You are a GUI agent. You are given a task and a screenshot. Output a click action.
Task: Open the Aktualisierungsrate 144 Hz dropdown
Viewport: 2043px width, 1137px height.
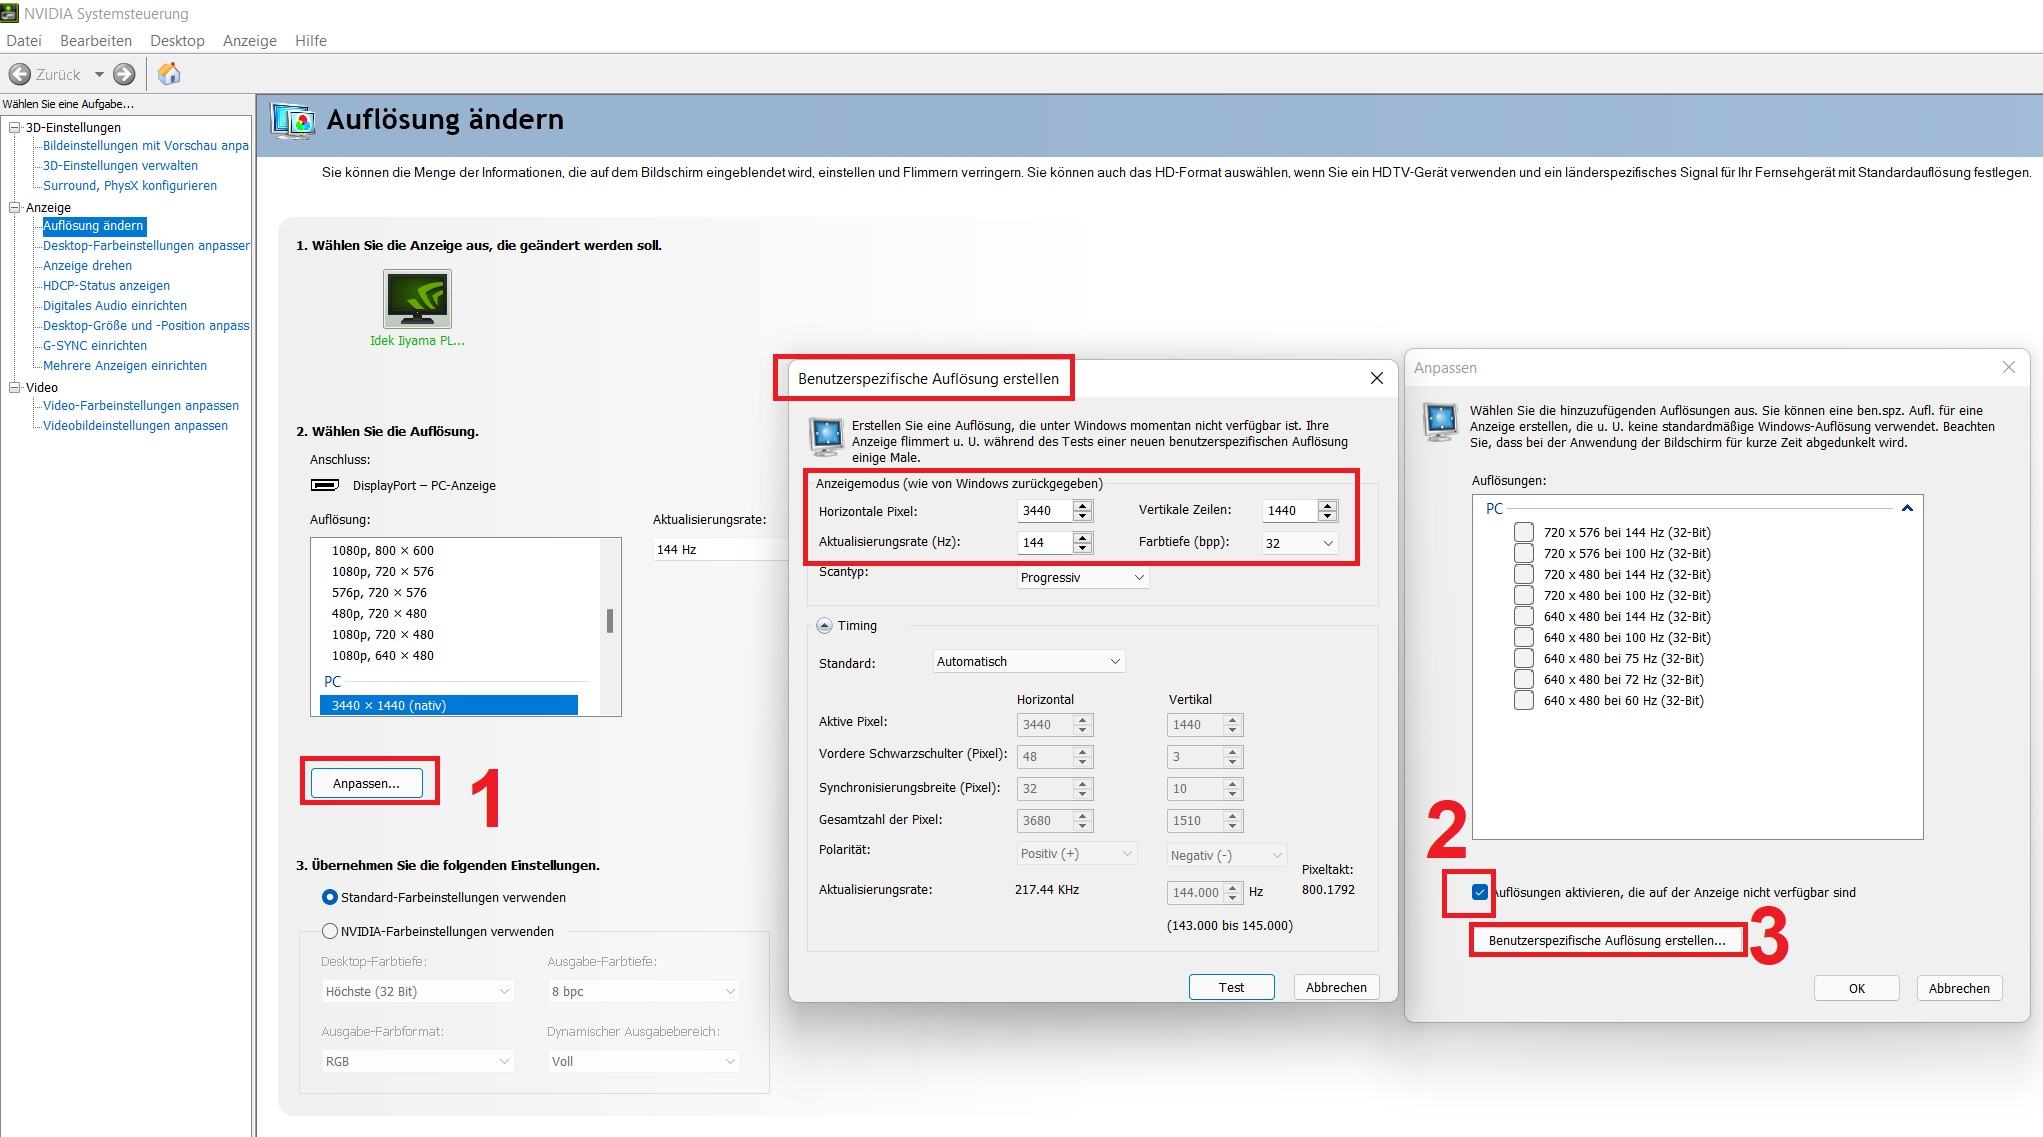pos(721,549)
